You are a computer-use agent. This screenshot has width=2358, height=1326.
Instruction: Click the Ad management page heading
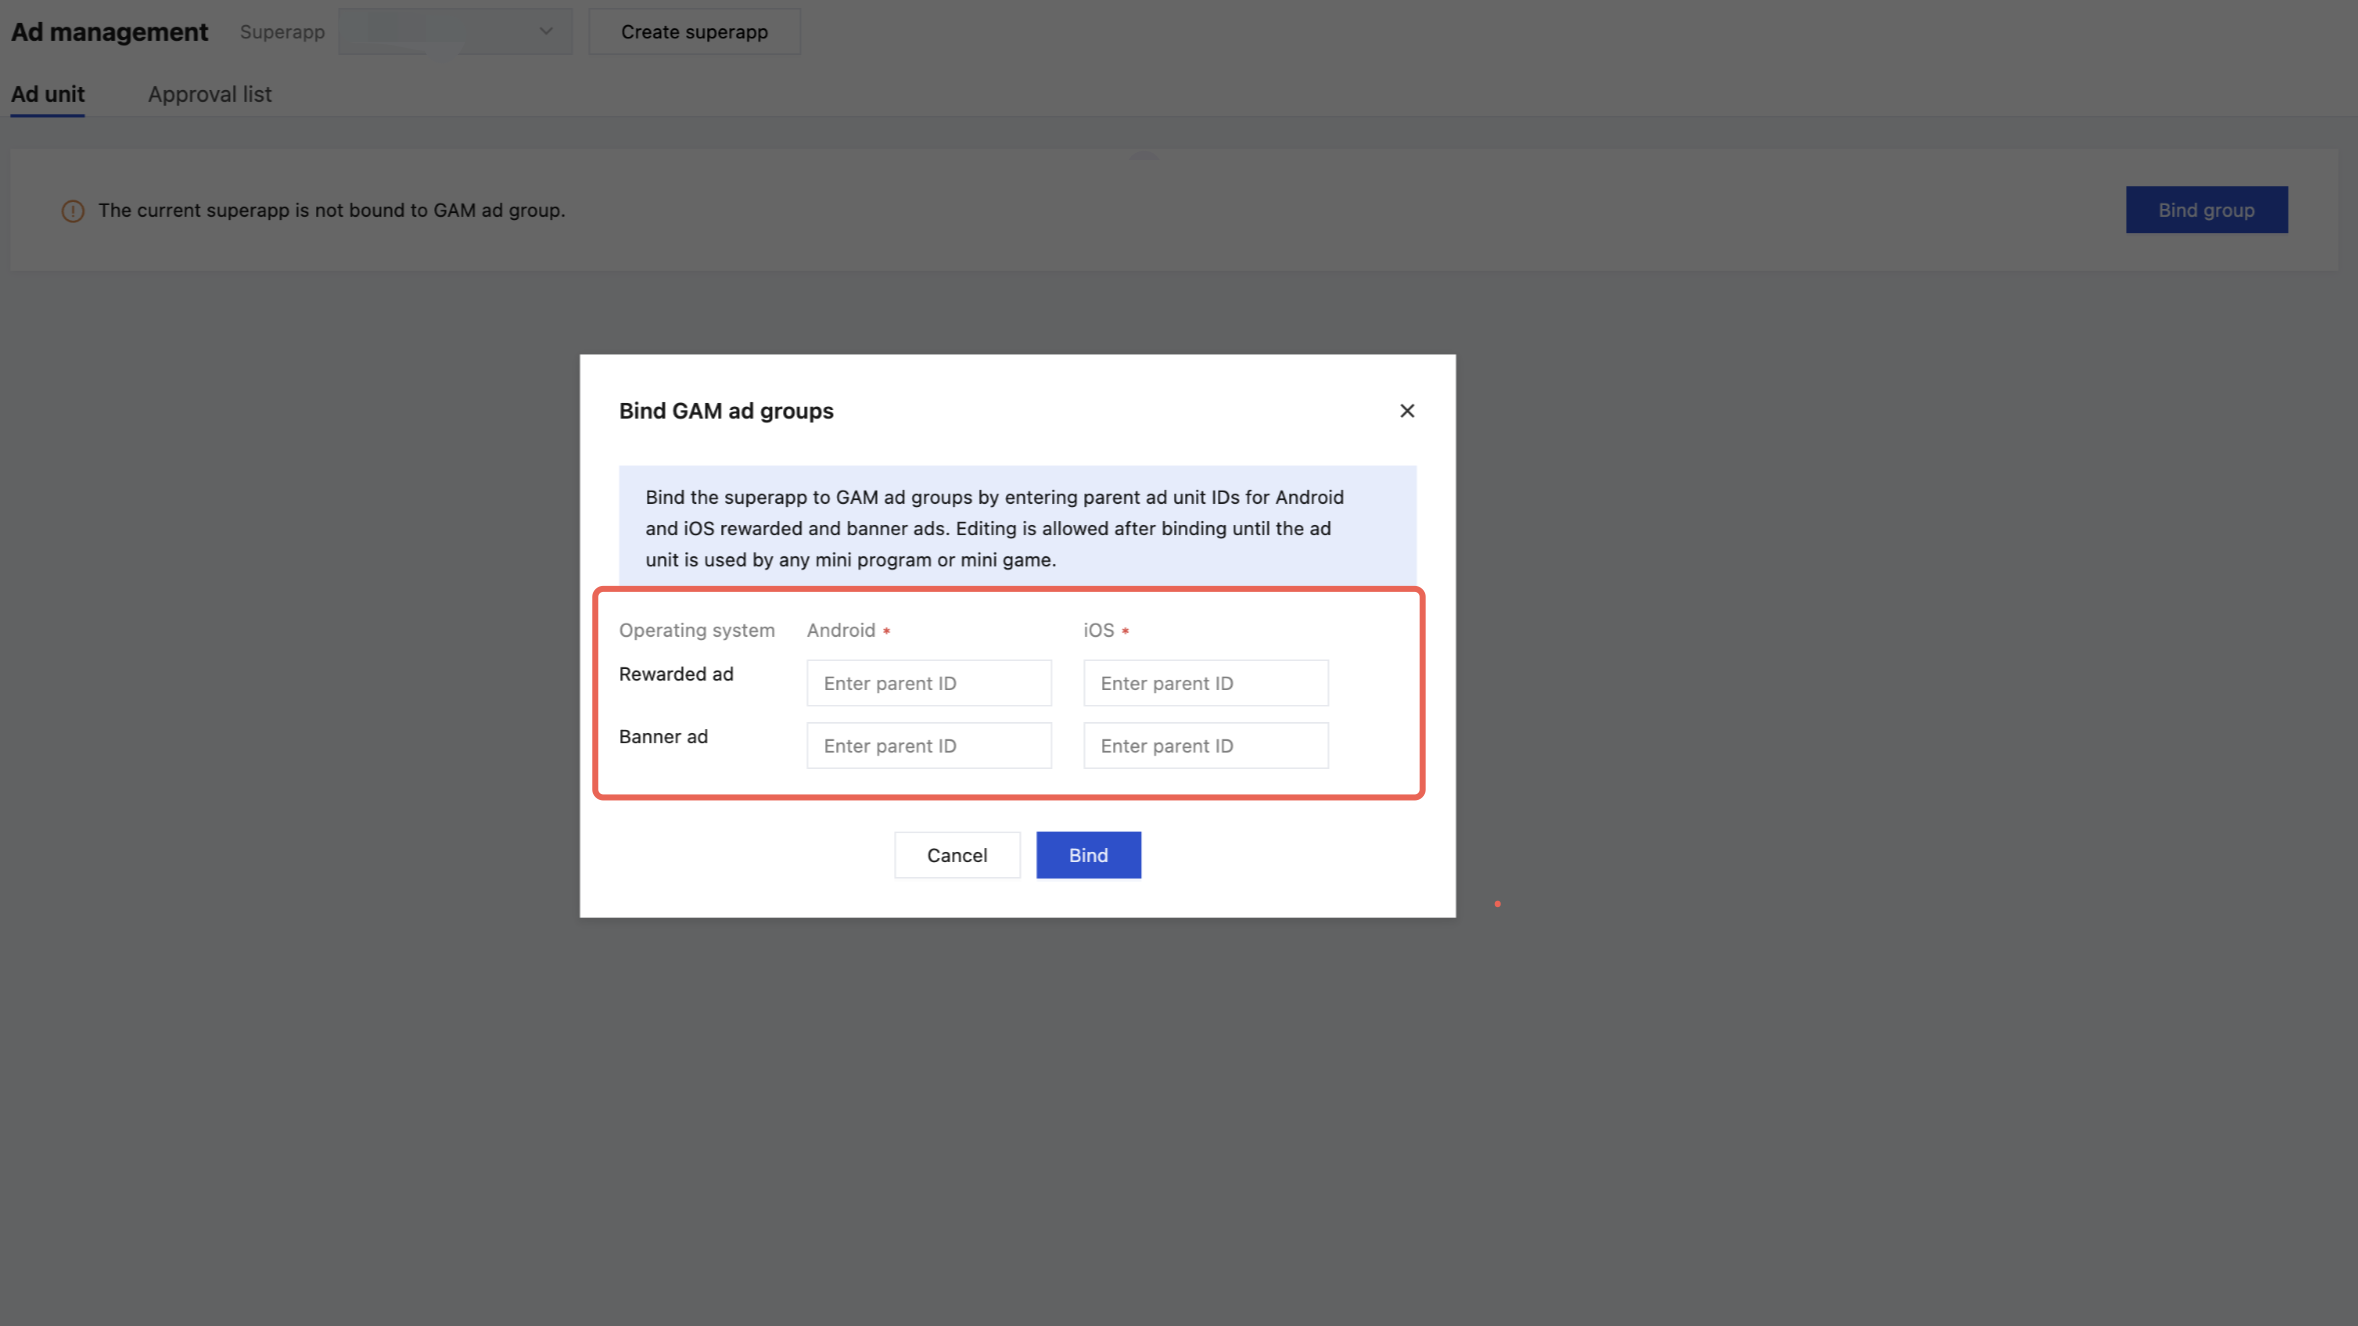click(x=109, y=32)
